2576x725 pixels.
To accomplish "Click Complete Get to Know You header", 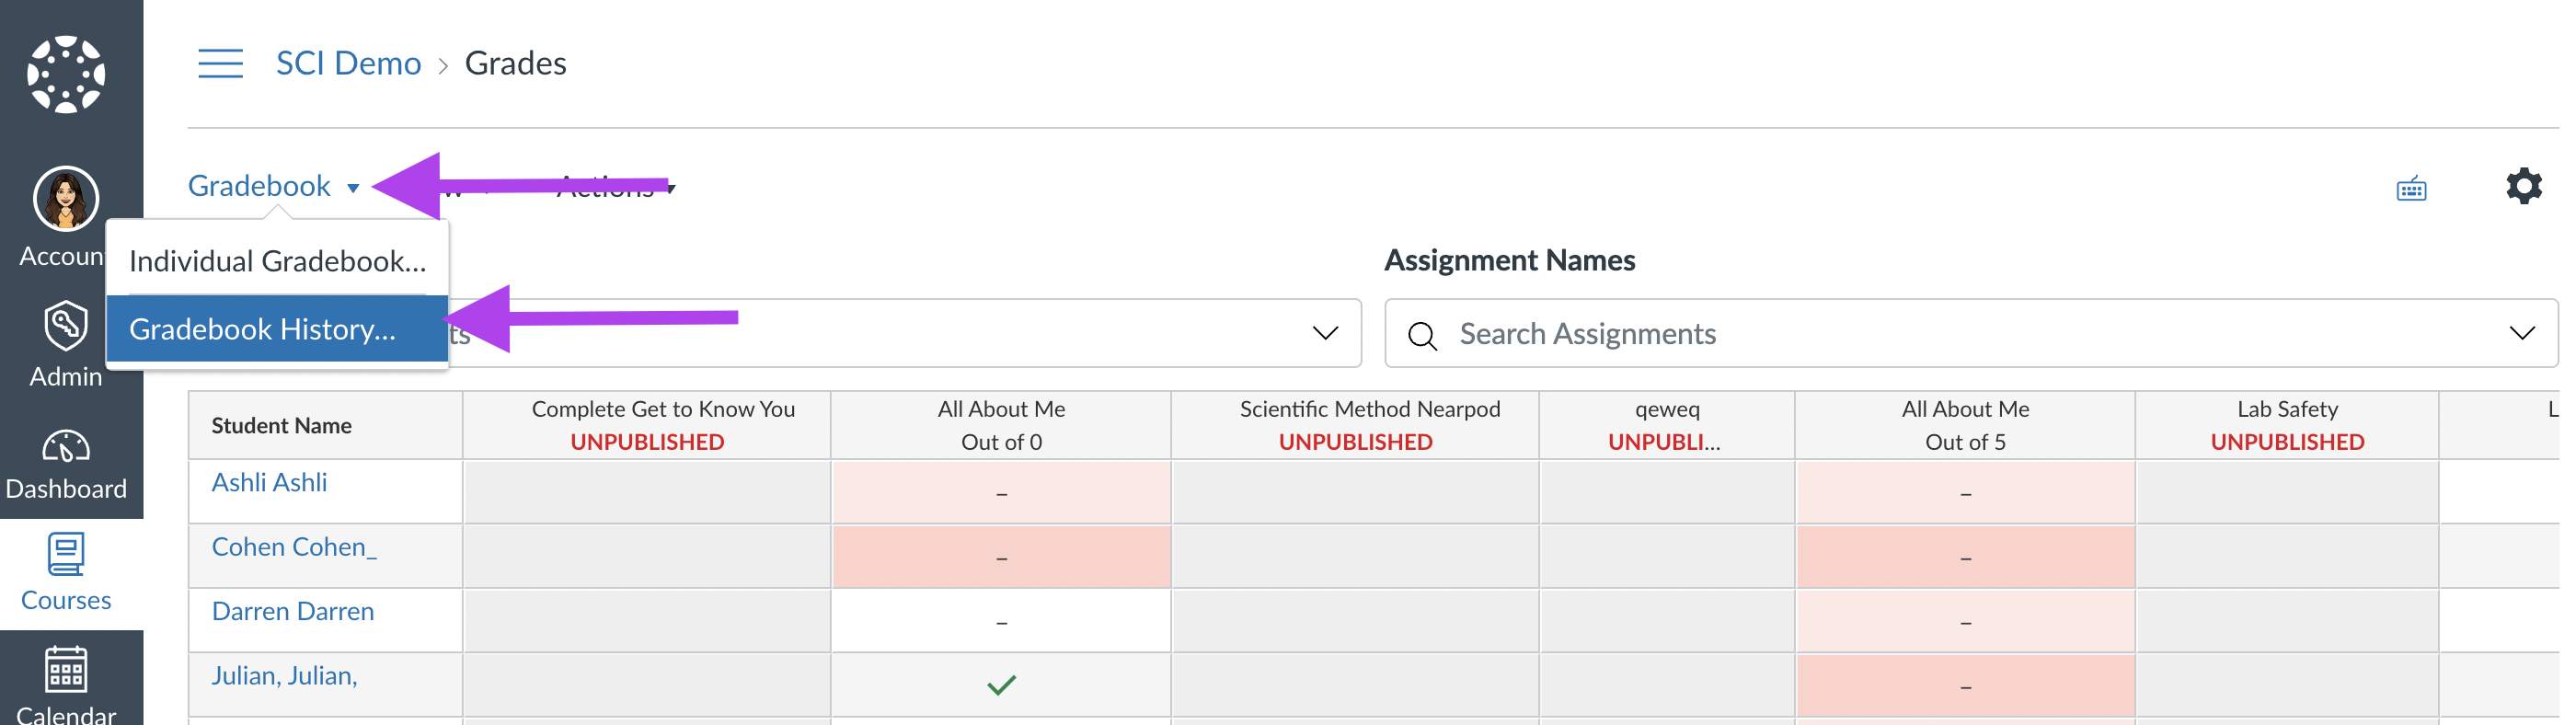I will [647, 426].
